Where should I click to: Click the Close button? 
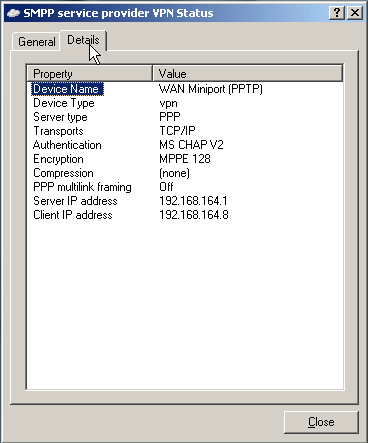click(x=321, y=422)
